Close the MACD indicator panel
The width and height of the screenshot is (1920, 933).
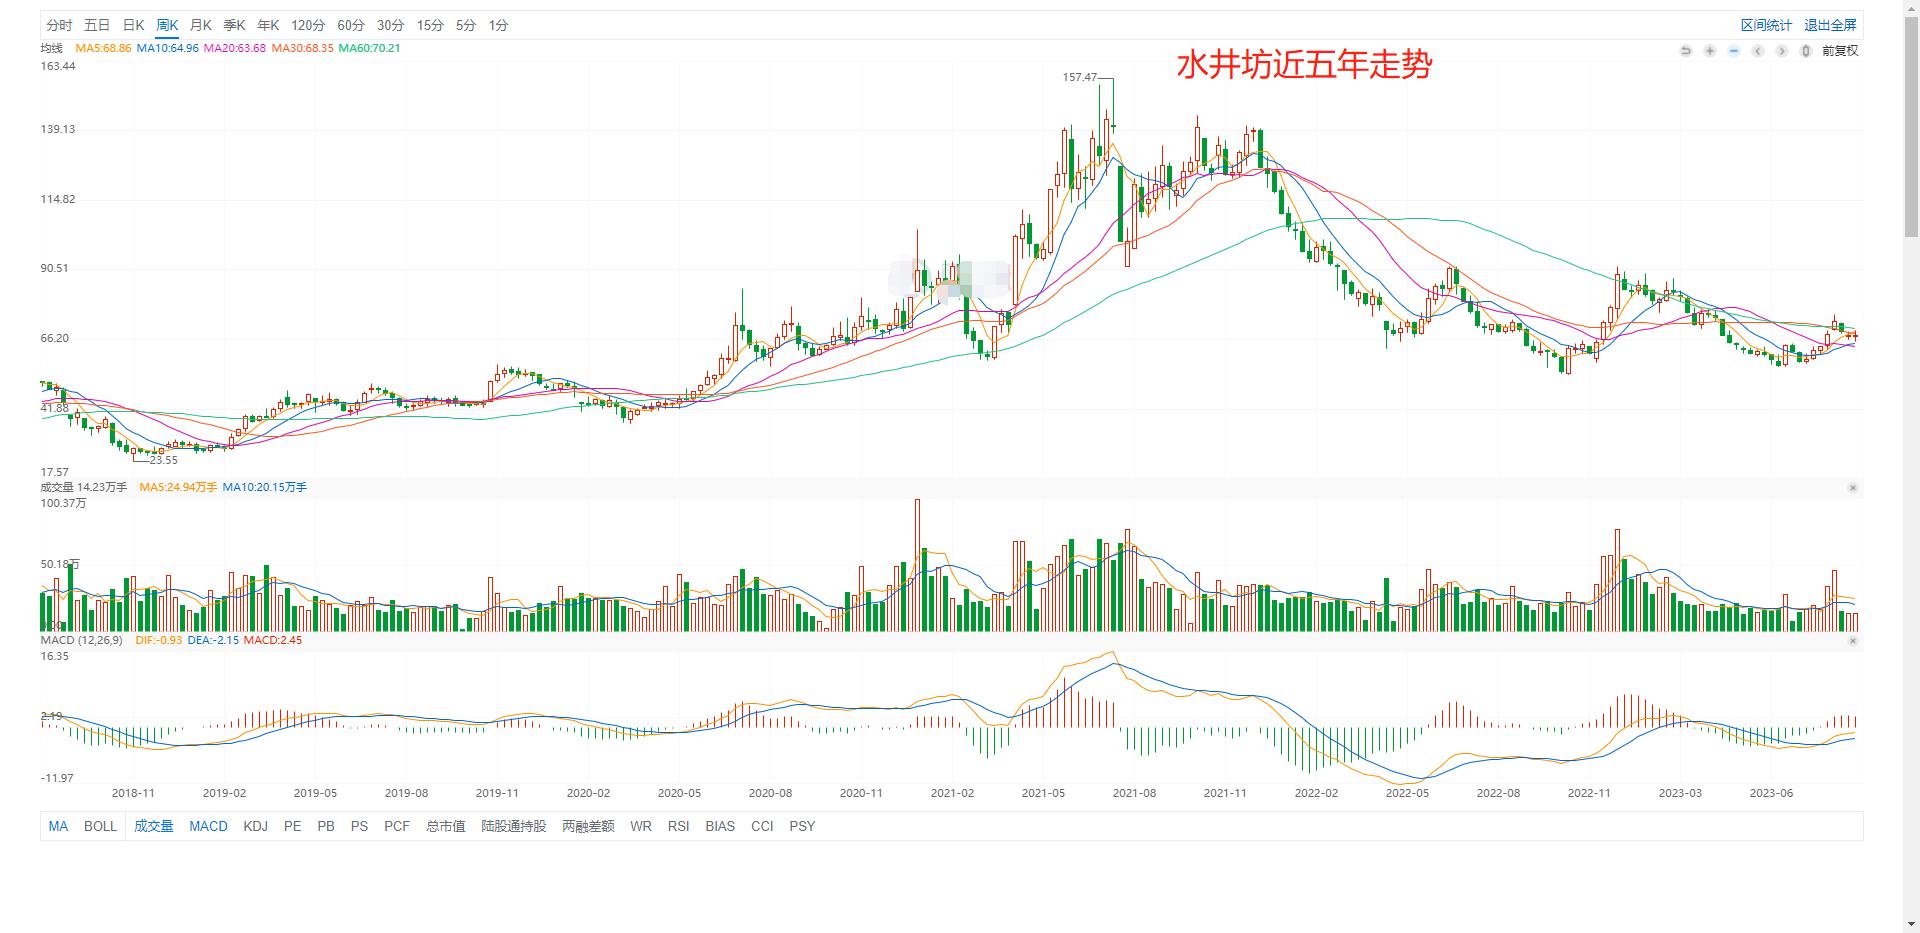tap(1855, 640)
